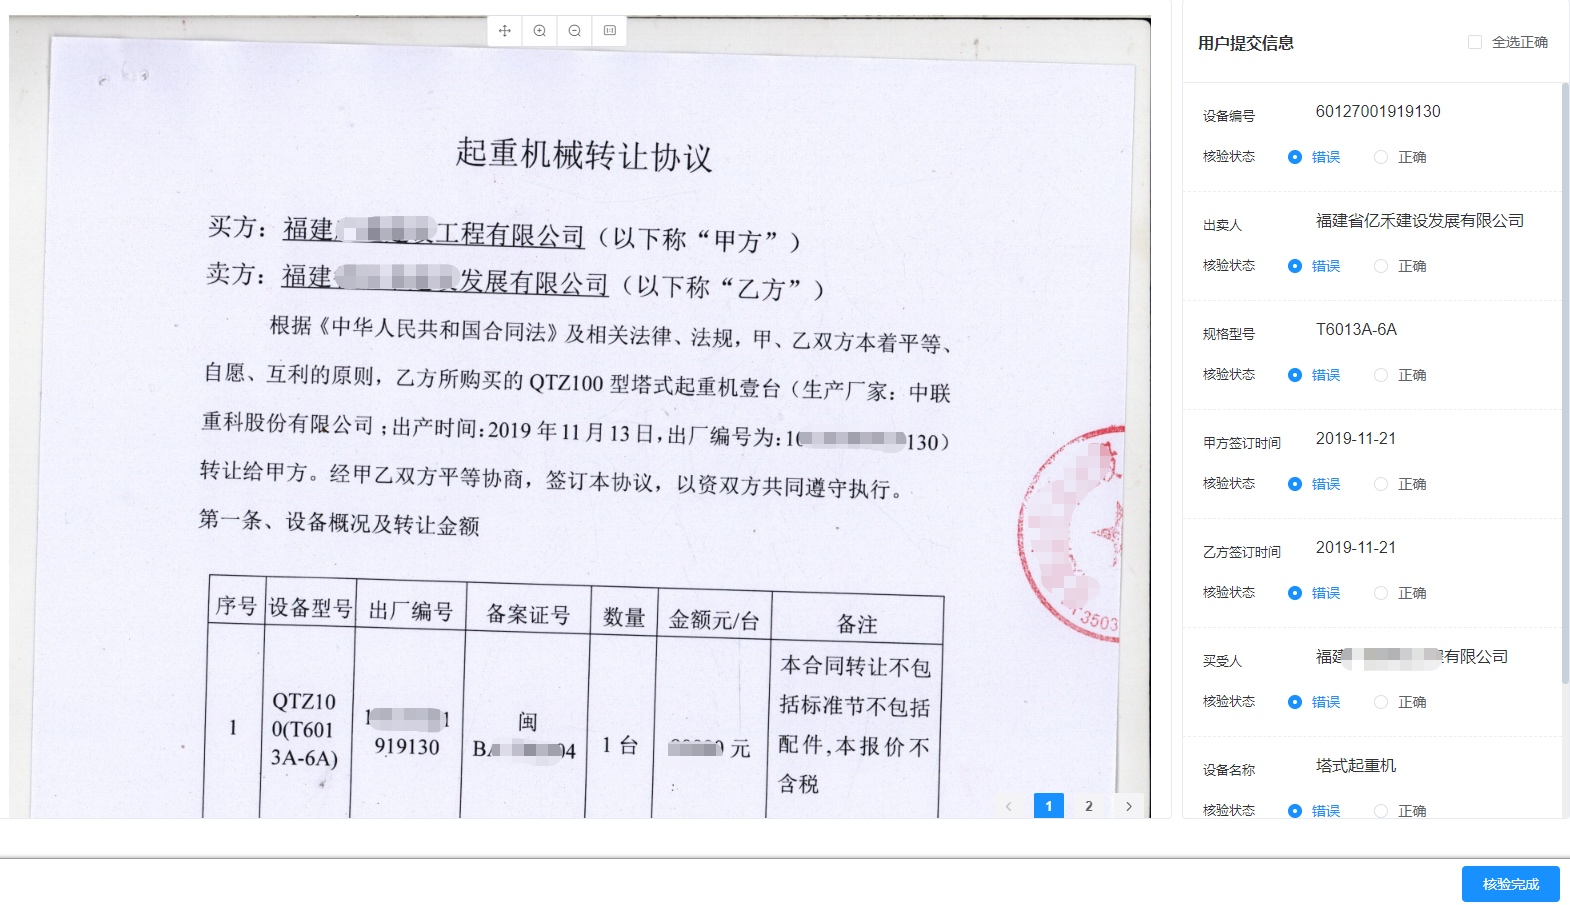Screen dimensions: 1570x905
Task: Click the 金额元/台 table header in document
Action: [x=714, y=620]
